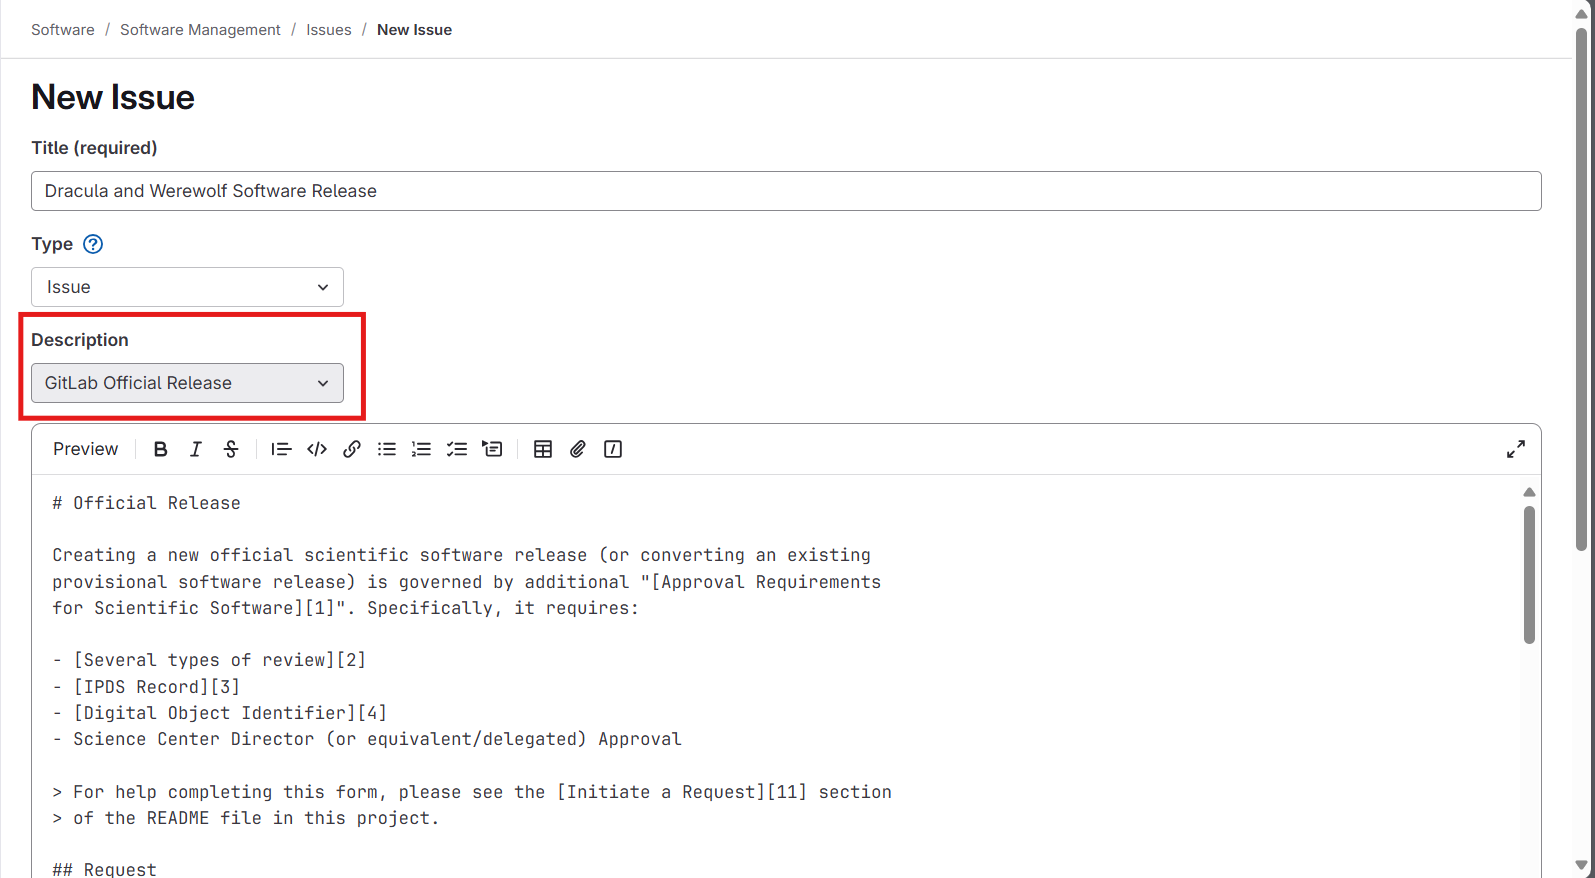Viewport: 1595px width, 878px height.
Task: Add a bullet list
Action: [387, 449]
